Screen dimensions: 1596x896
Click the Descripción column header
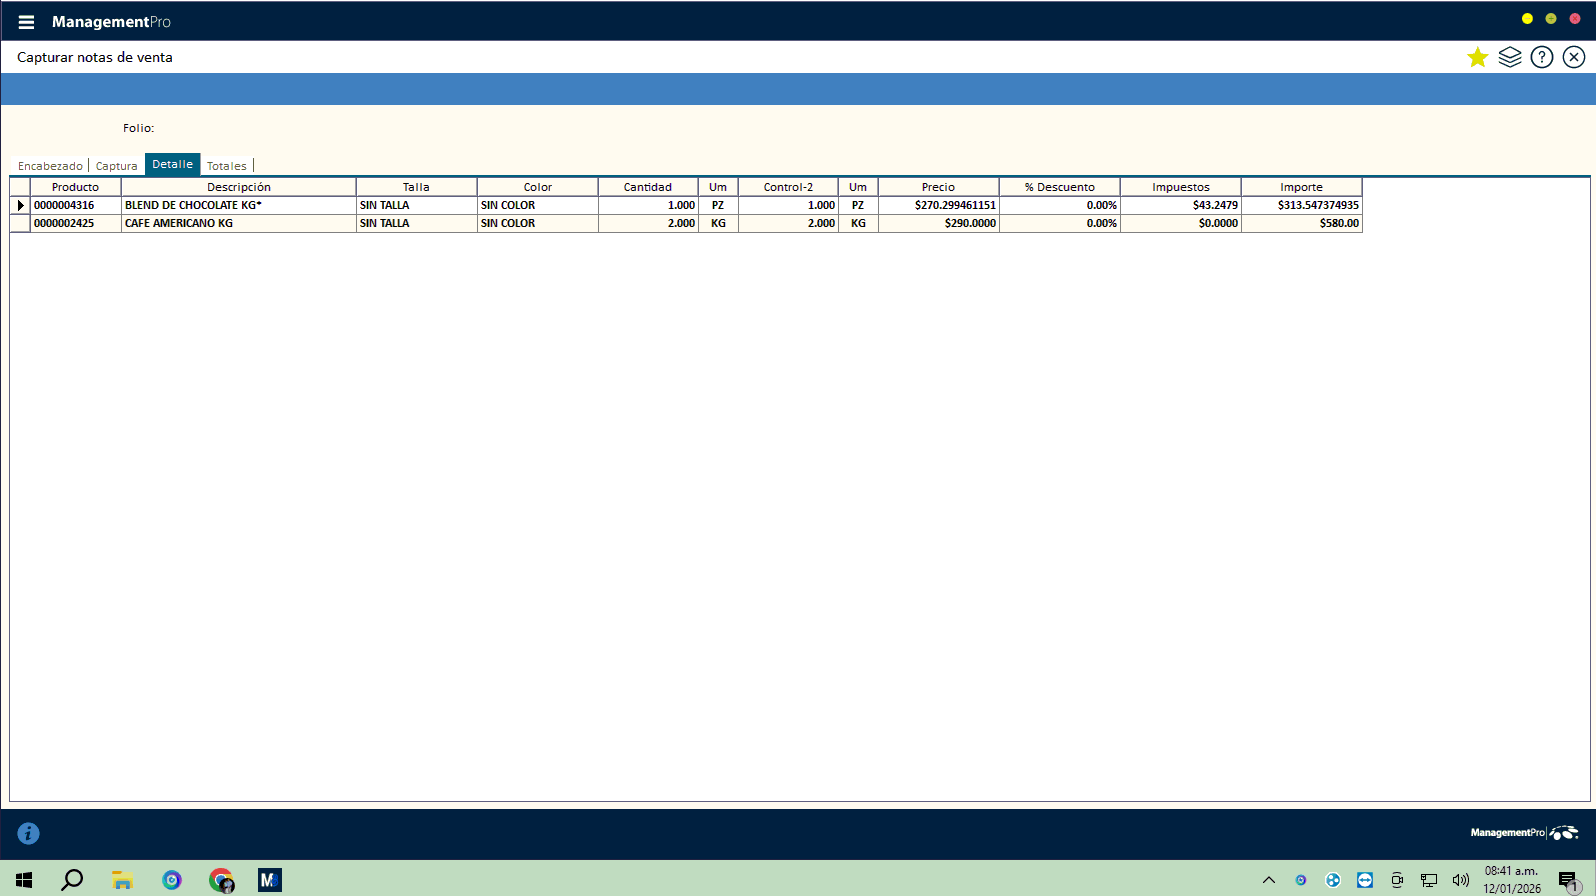click(238, 187)
